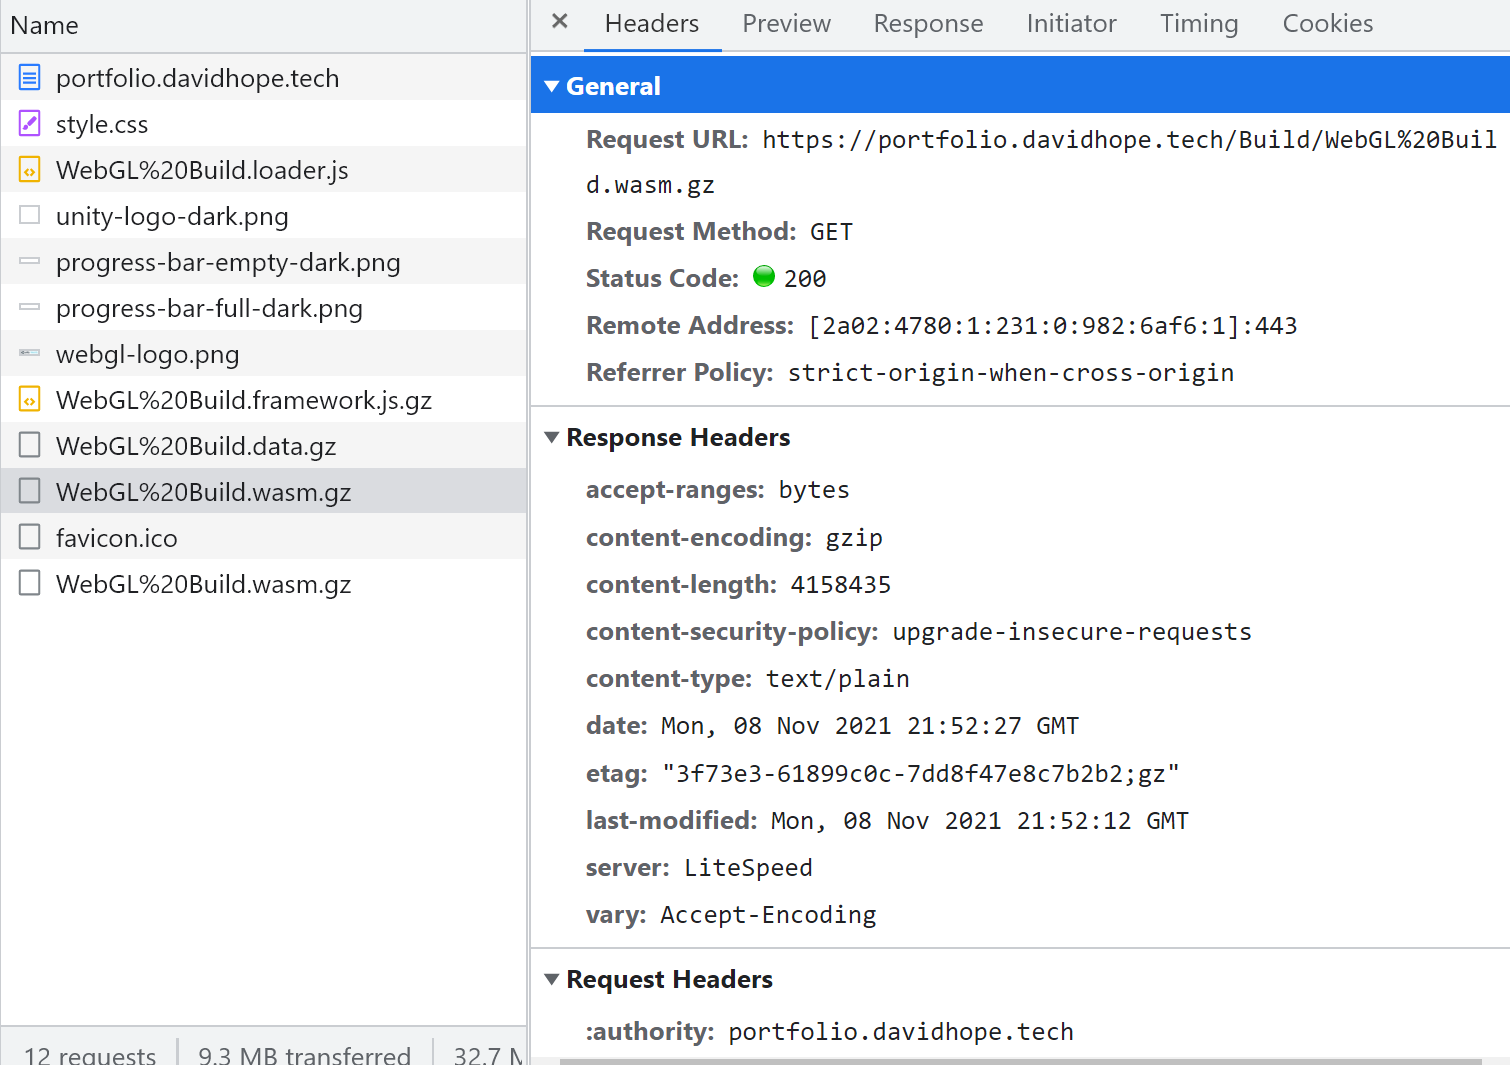Select the favicon.ico request

264,537
